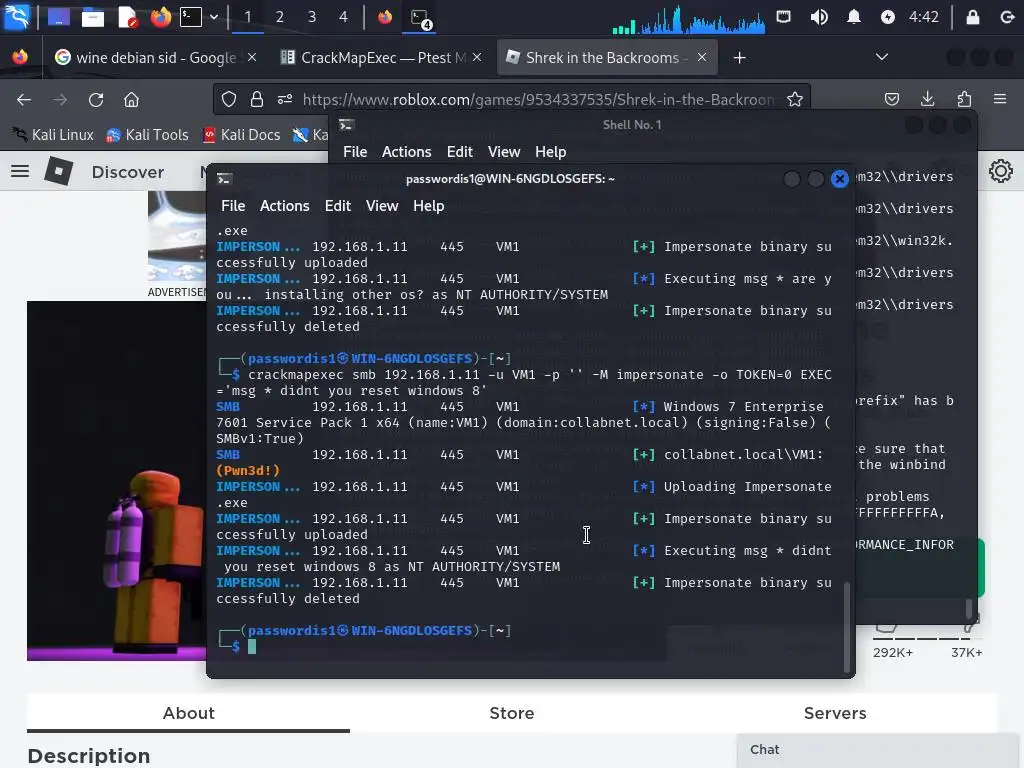Screen dimensions: 1024x768
Task: Select the Firefox taskbar window button
Action: [x=385, y=17]
